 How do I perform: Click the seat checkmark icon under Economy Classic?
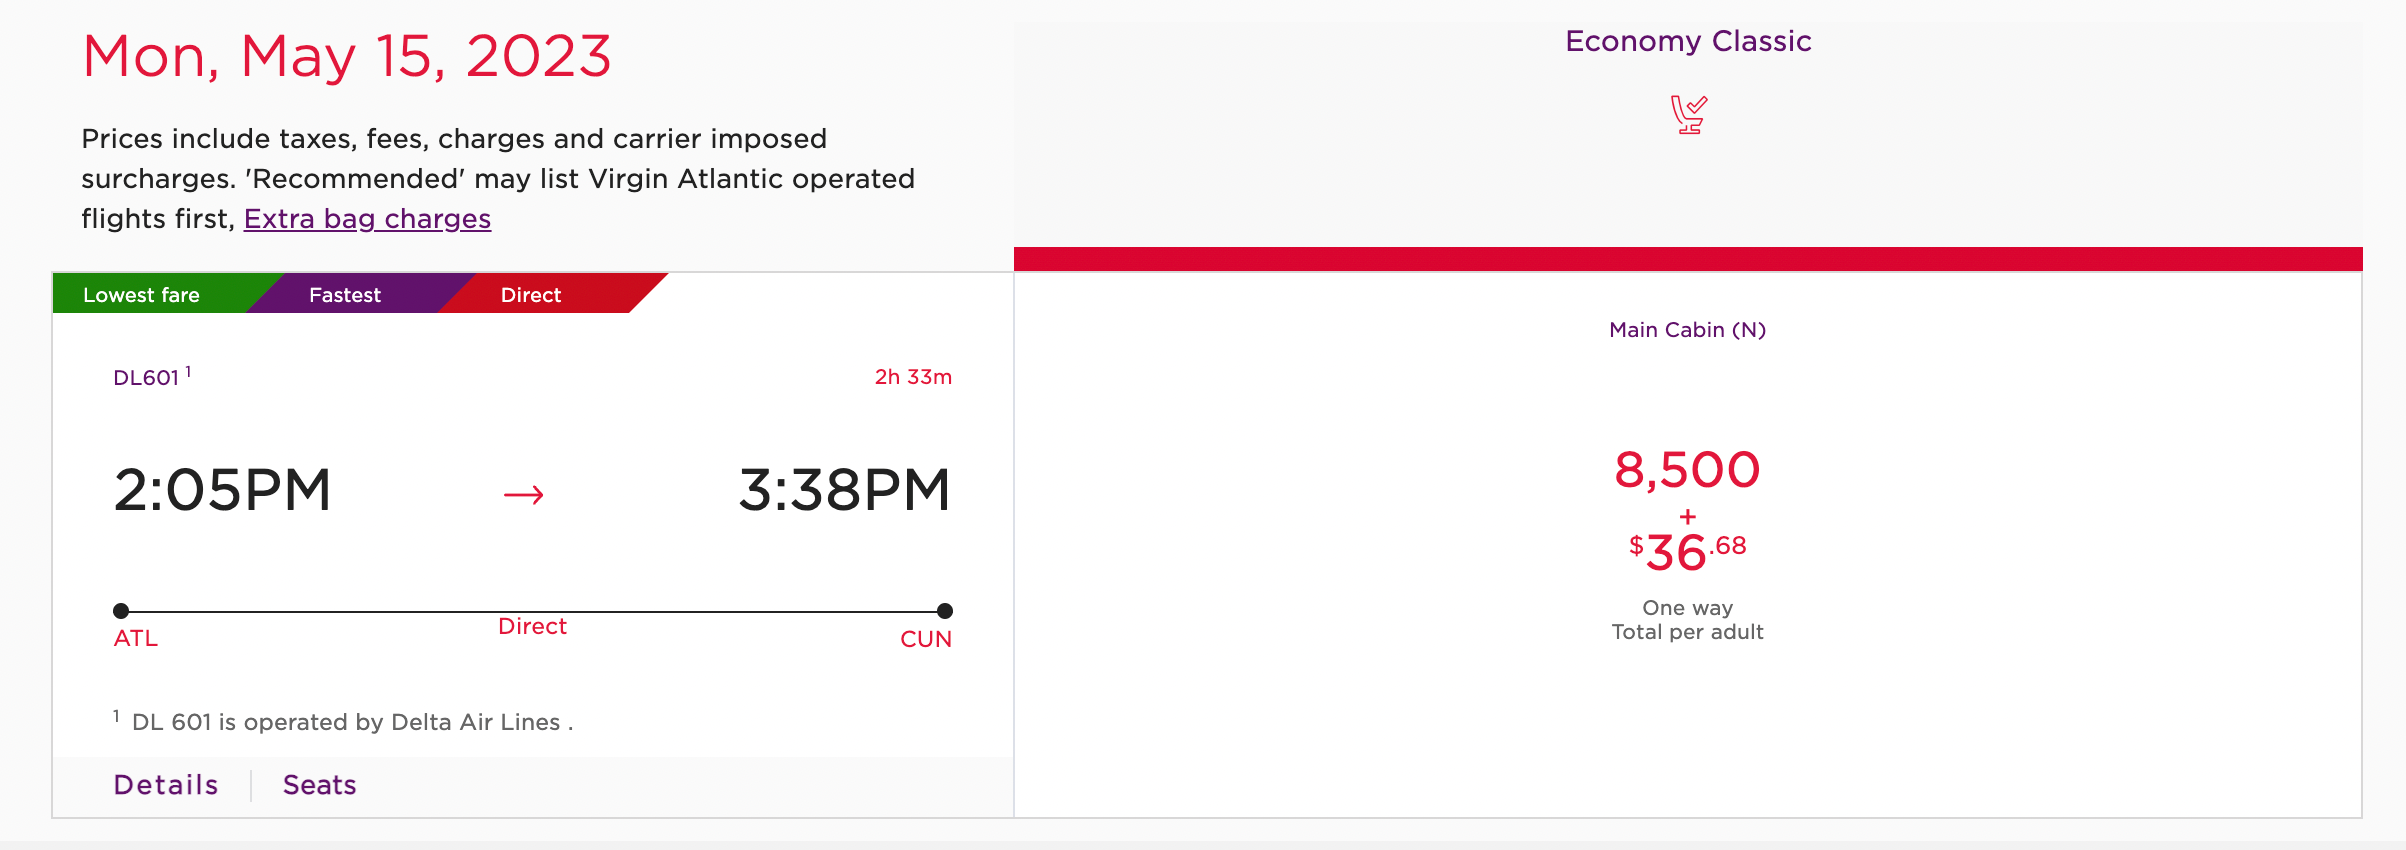click(1688, 114)
